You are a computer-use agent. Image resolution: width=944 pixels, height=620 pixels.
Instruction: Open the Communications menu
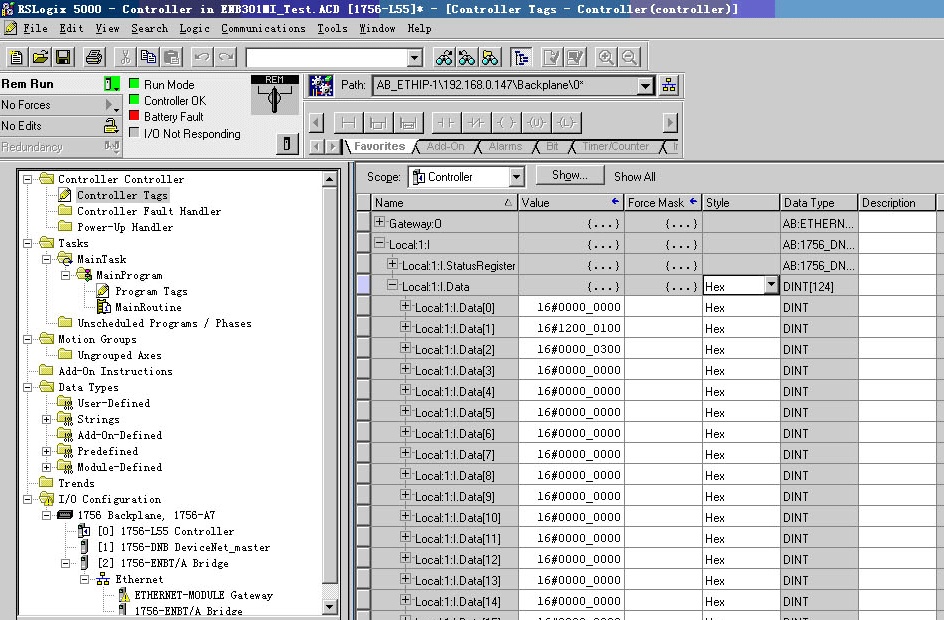[x=263, y=28]
